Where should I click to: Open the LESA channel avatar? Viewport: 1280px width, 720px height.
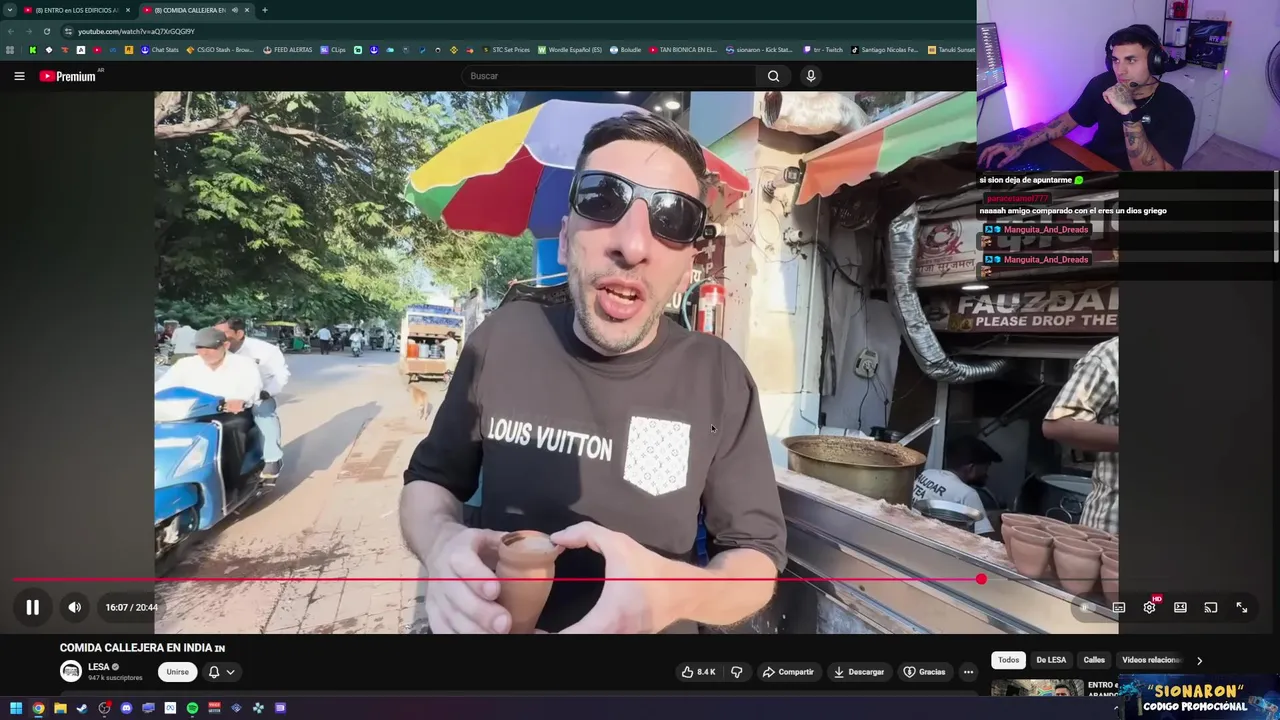pos(70,672)
